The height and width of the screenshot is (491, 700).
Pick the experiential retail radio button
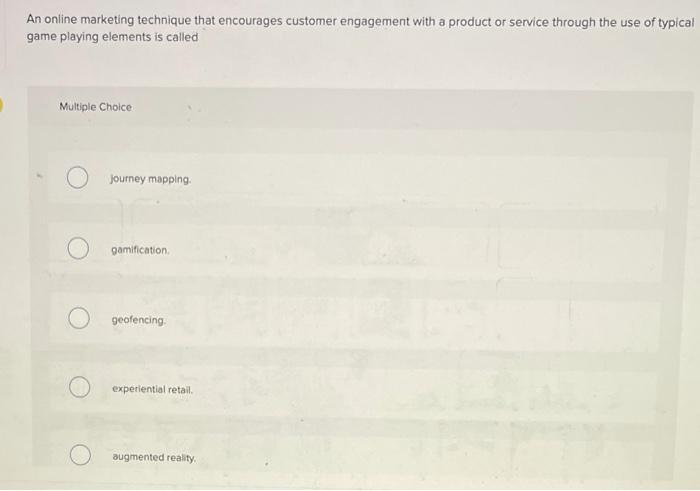[79, 387]
